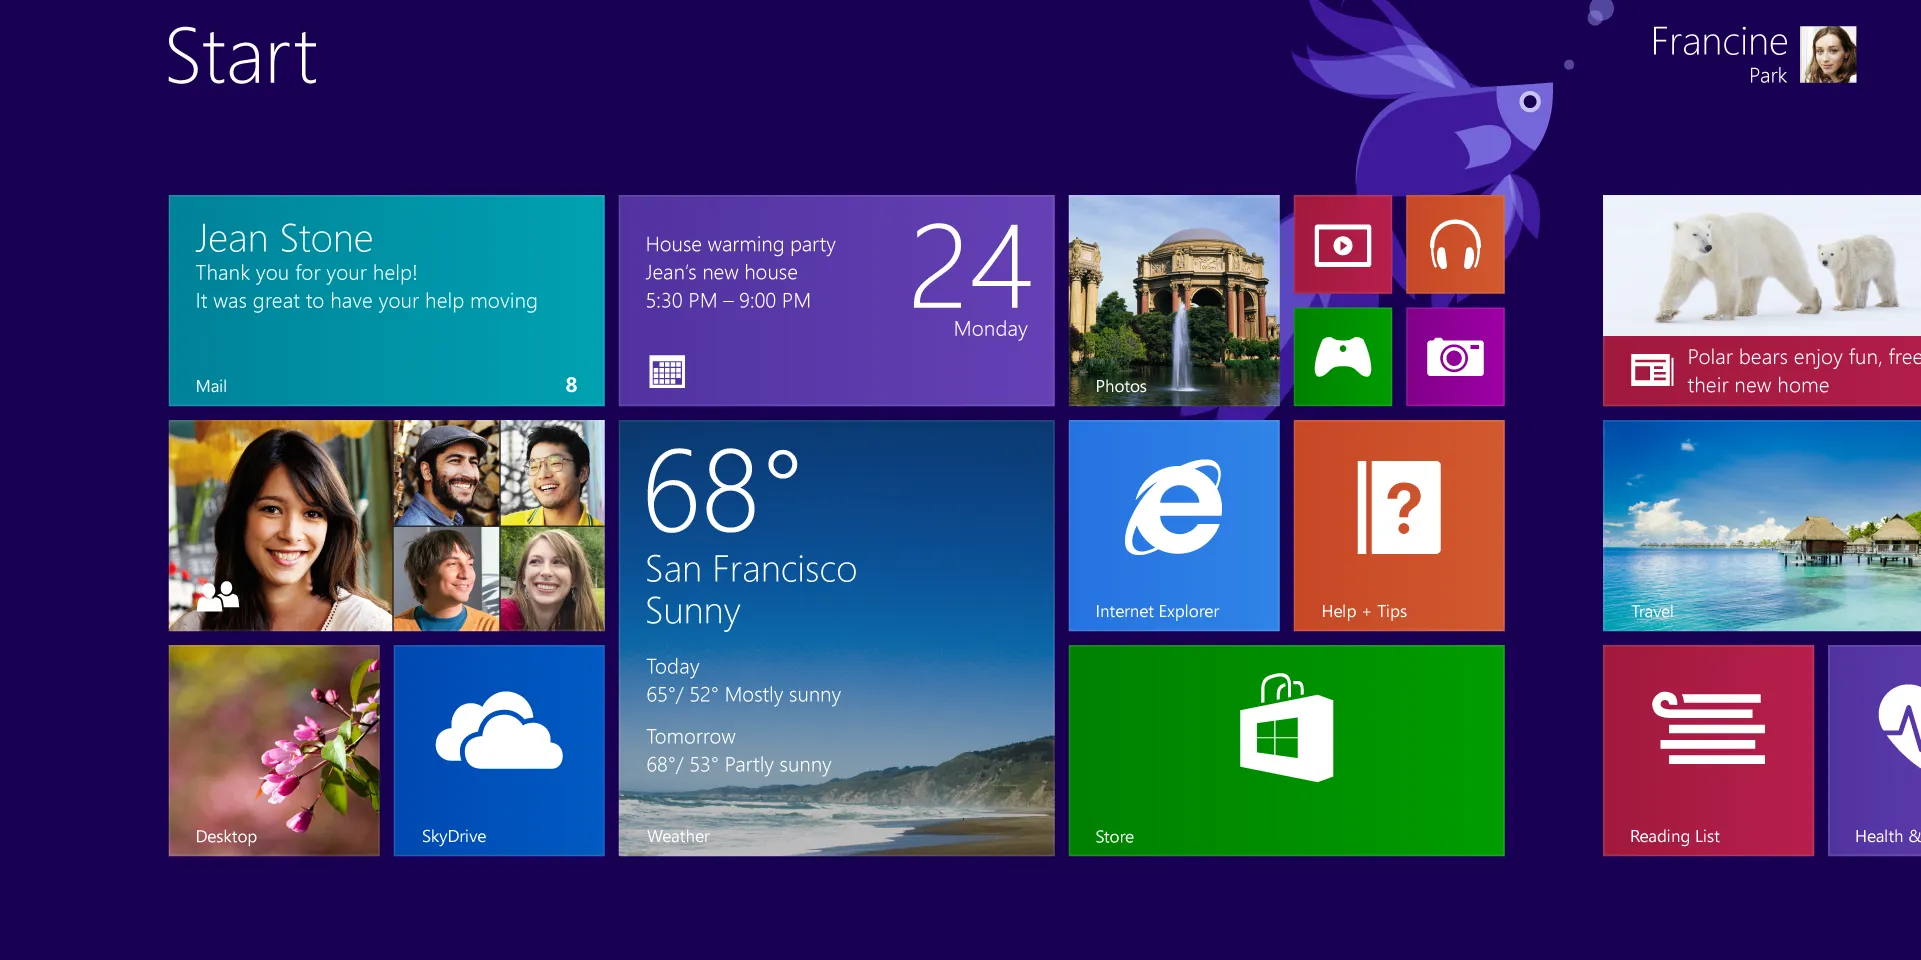Click 'Today 65°/ 52° Mostly sunny' forecast
This screenshot has height=960, width=1921.
click(x=743, y=680)
